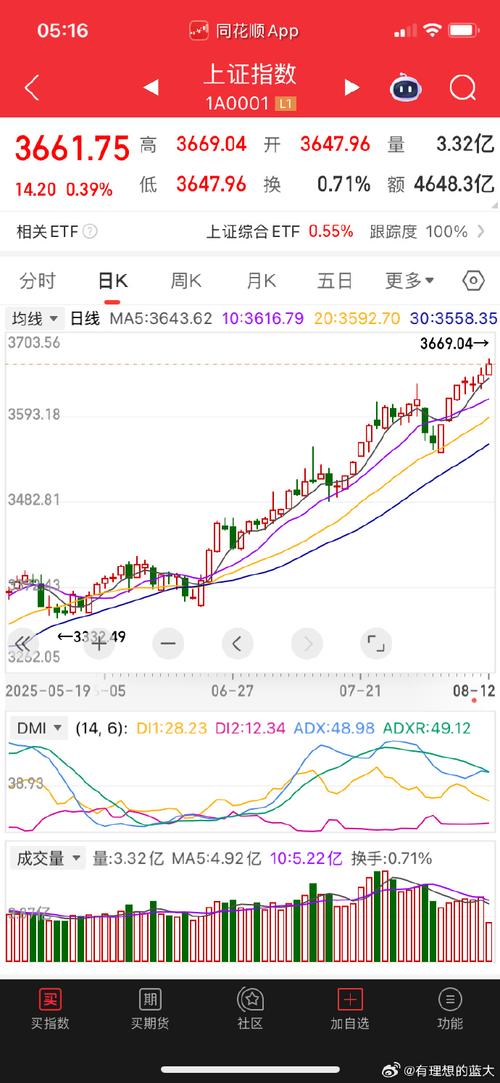Tap 同花顺App return label in status bar

point(244,31)
